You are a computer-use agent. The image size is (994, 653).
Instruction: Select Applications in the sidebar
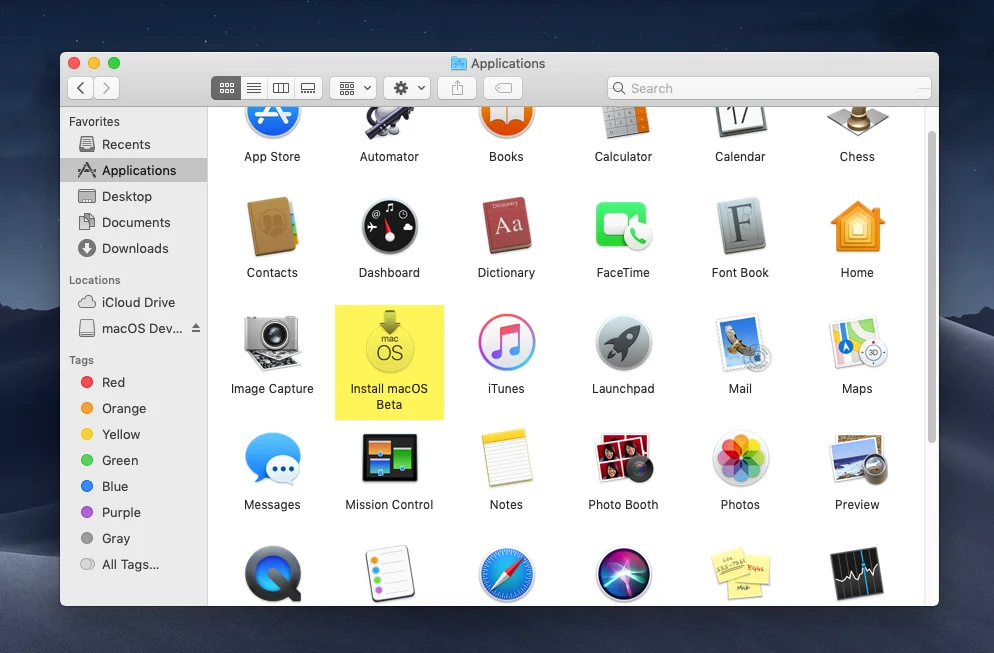tap(134, 171)
